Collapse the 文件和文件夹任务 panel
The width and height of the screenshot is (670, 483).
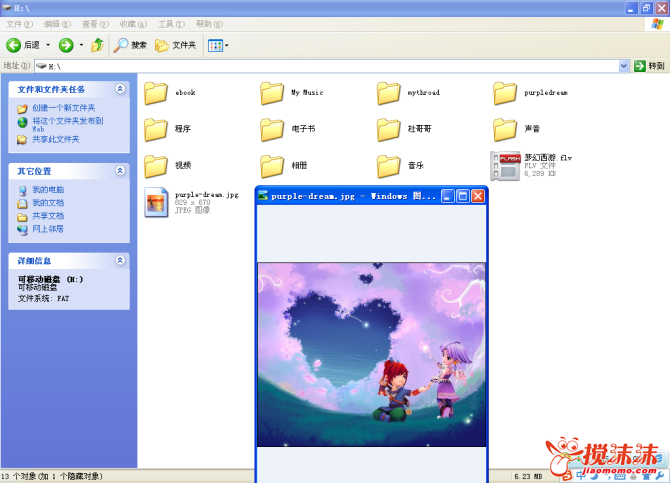point(120,89)
